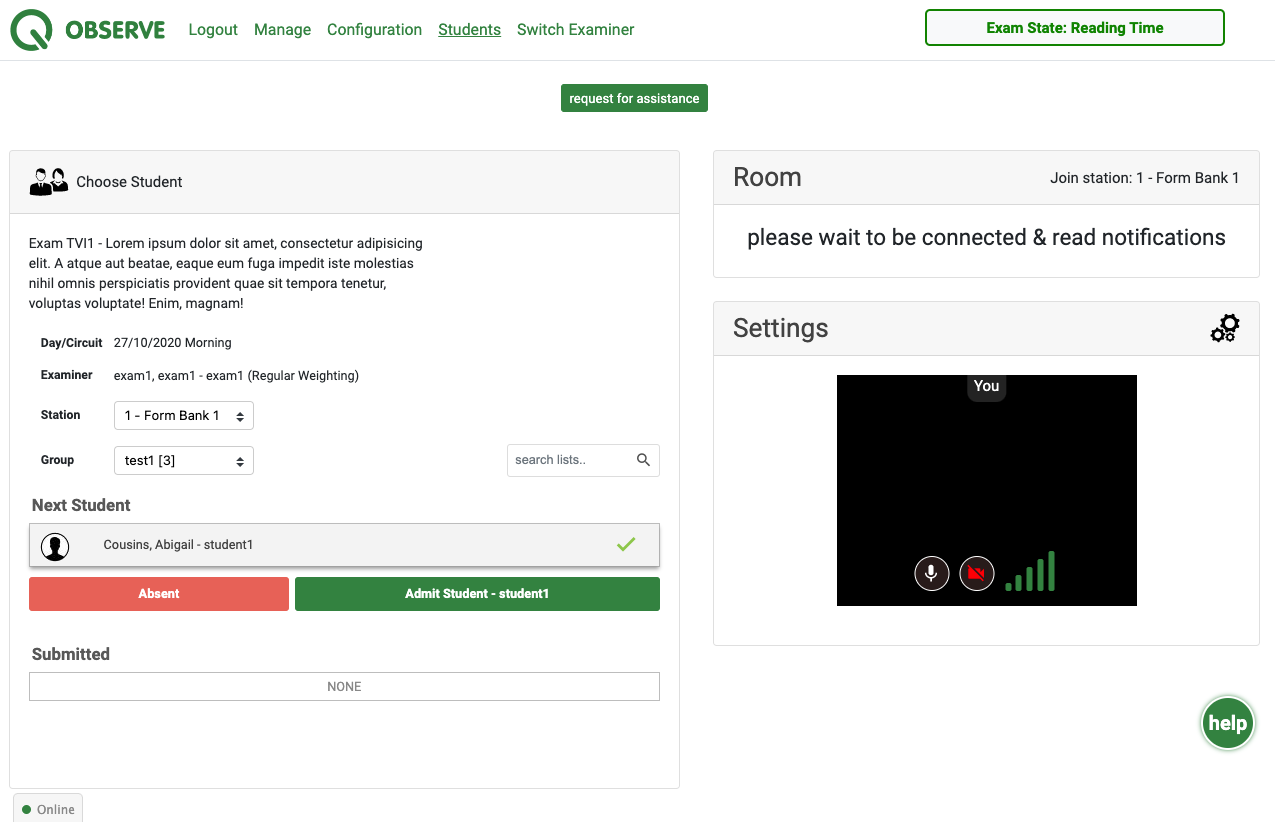Click Join station: 1 - Form Bank 1 text

click(1144, 178)
